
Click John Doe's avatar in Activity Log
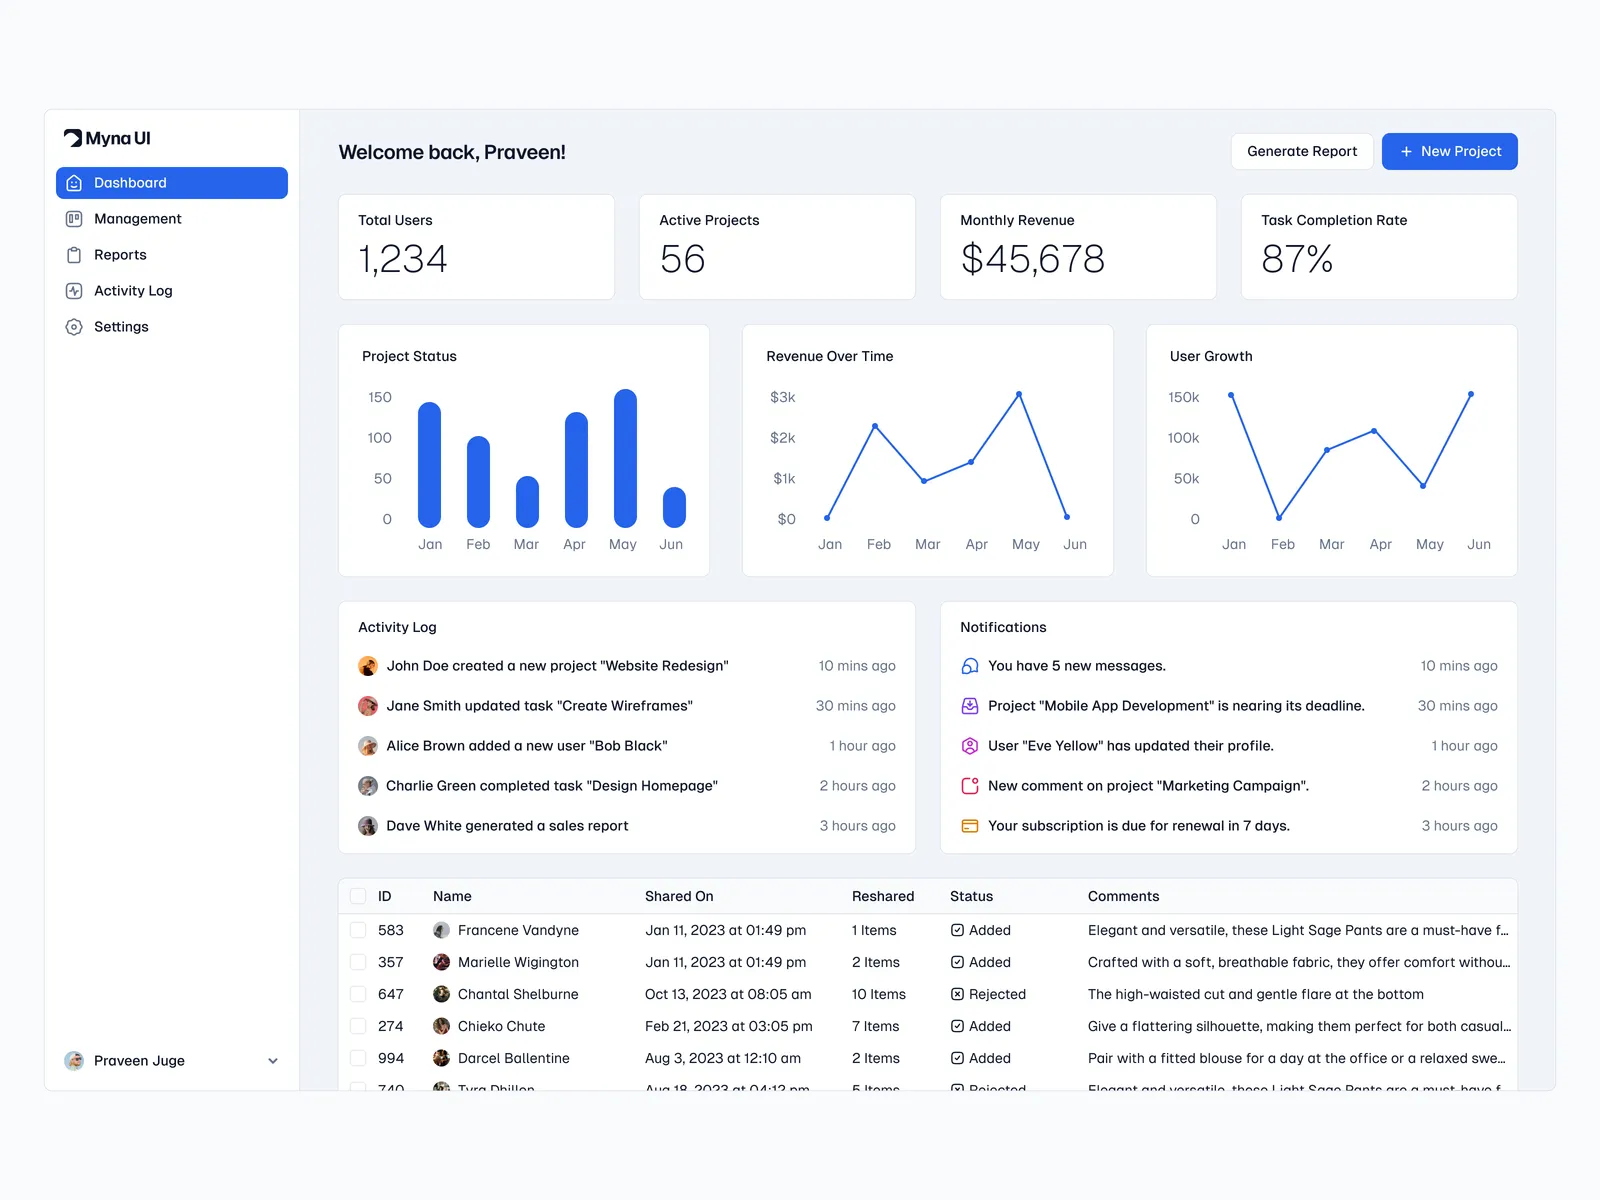click(368, 666)
